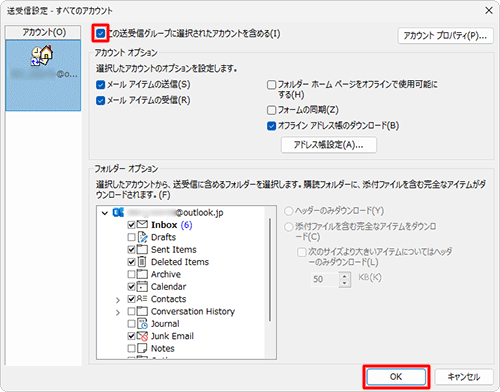Click the 50 KB size input field
The width and height of the screenshot is (500, 392).
[325, 279]
